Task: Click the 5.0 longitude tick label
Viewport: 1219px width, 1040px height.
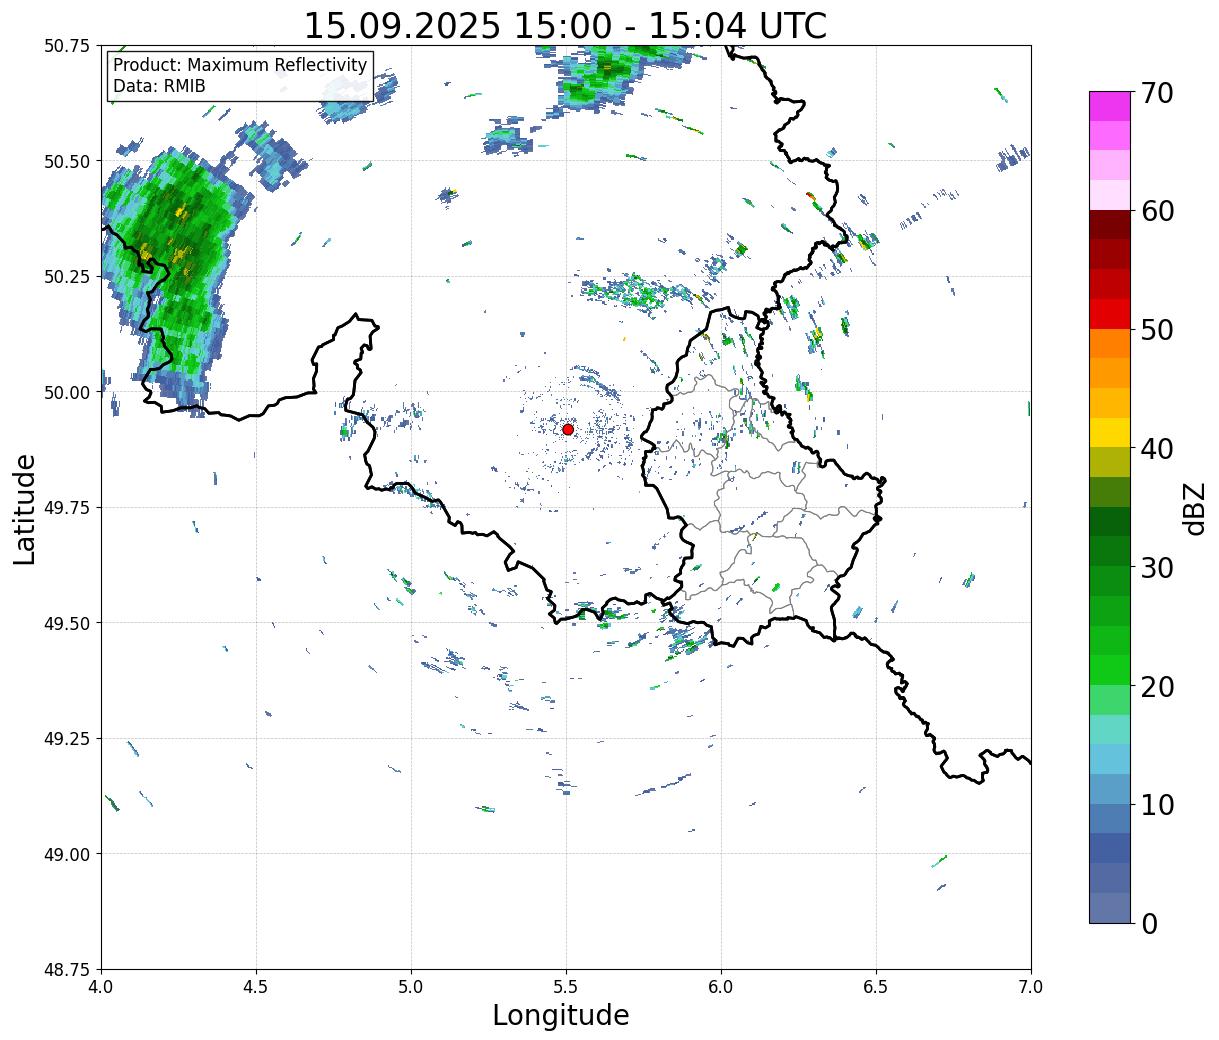Action: [411, 987]
